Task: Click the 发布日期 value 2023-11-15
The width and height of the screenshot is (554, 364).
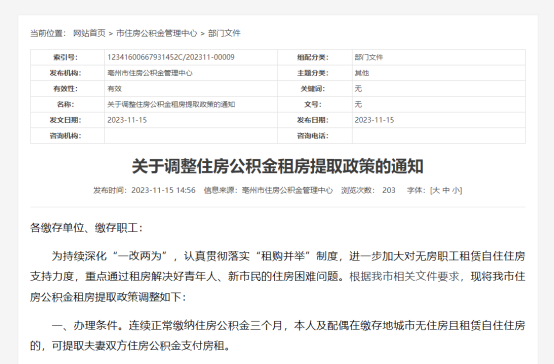Action: coord(374,120)
